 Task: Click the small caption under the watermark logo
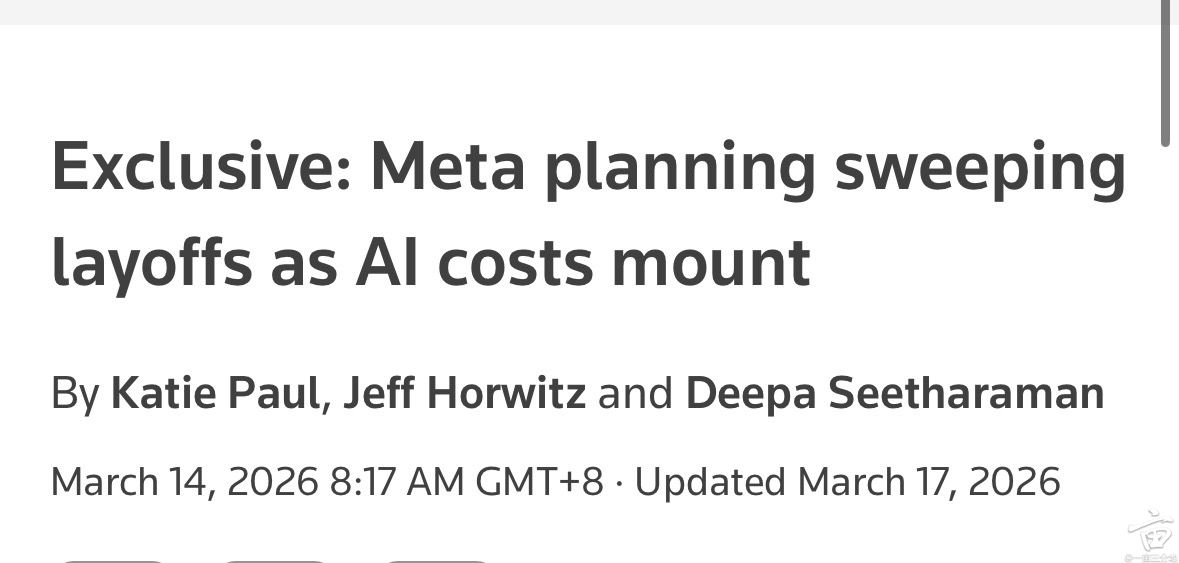[1147, 555]
